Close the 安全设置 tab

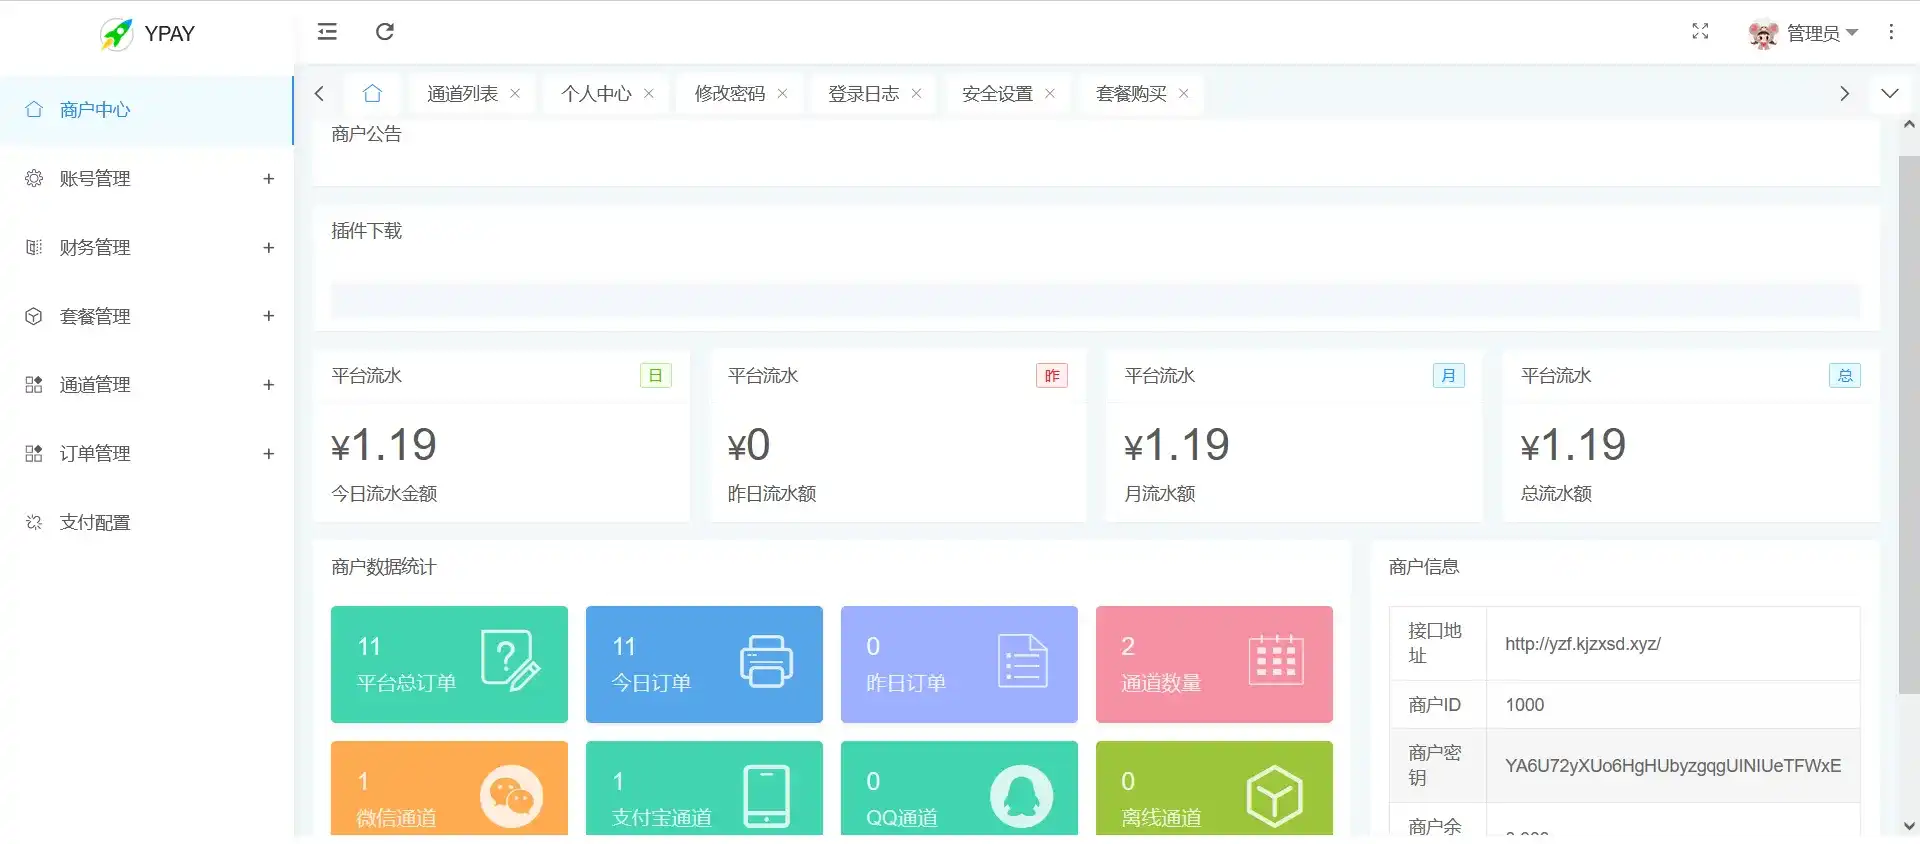pyautogui.click(x=1050, y=94)
